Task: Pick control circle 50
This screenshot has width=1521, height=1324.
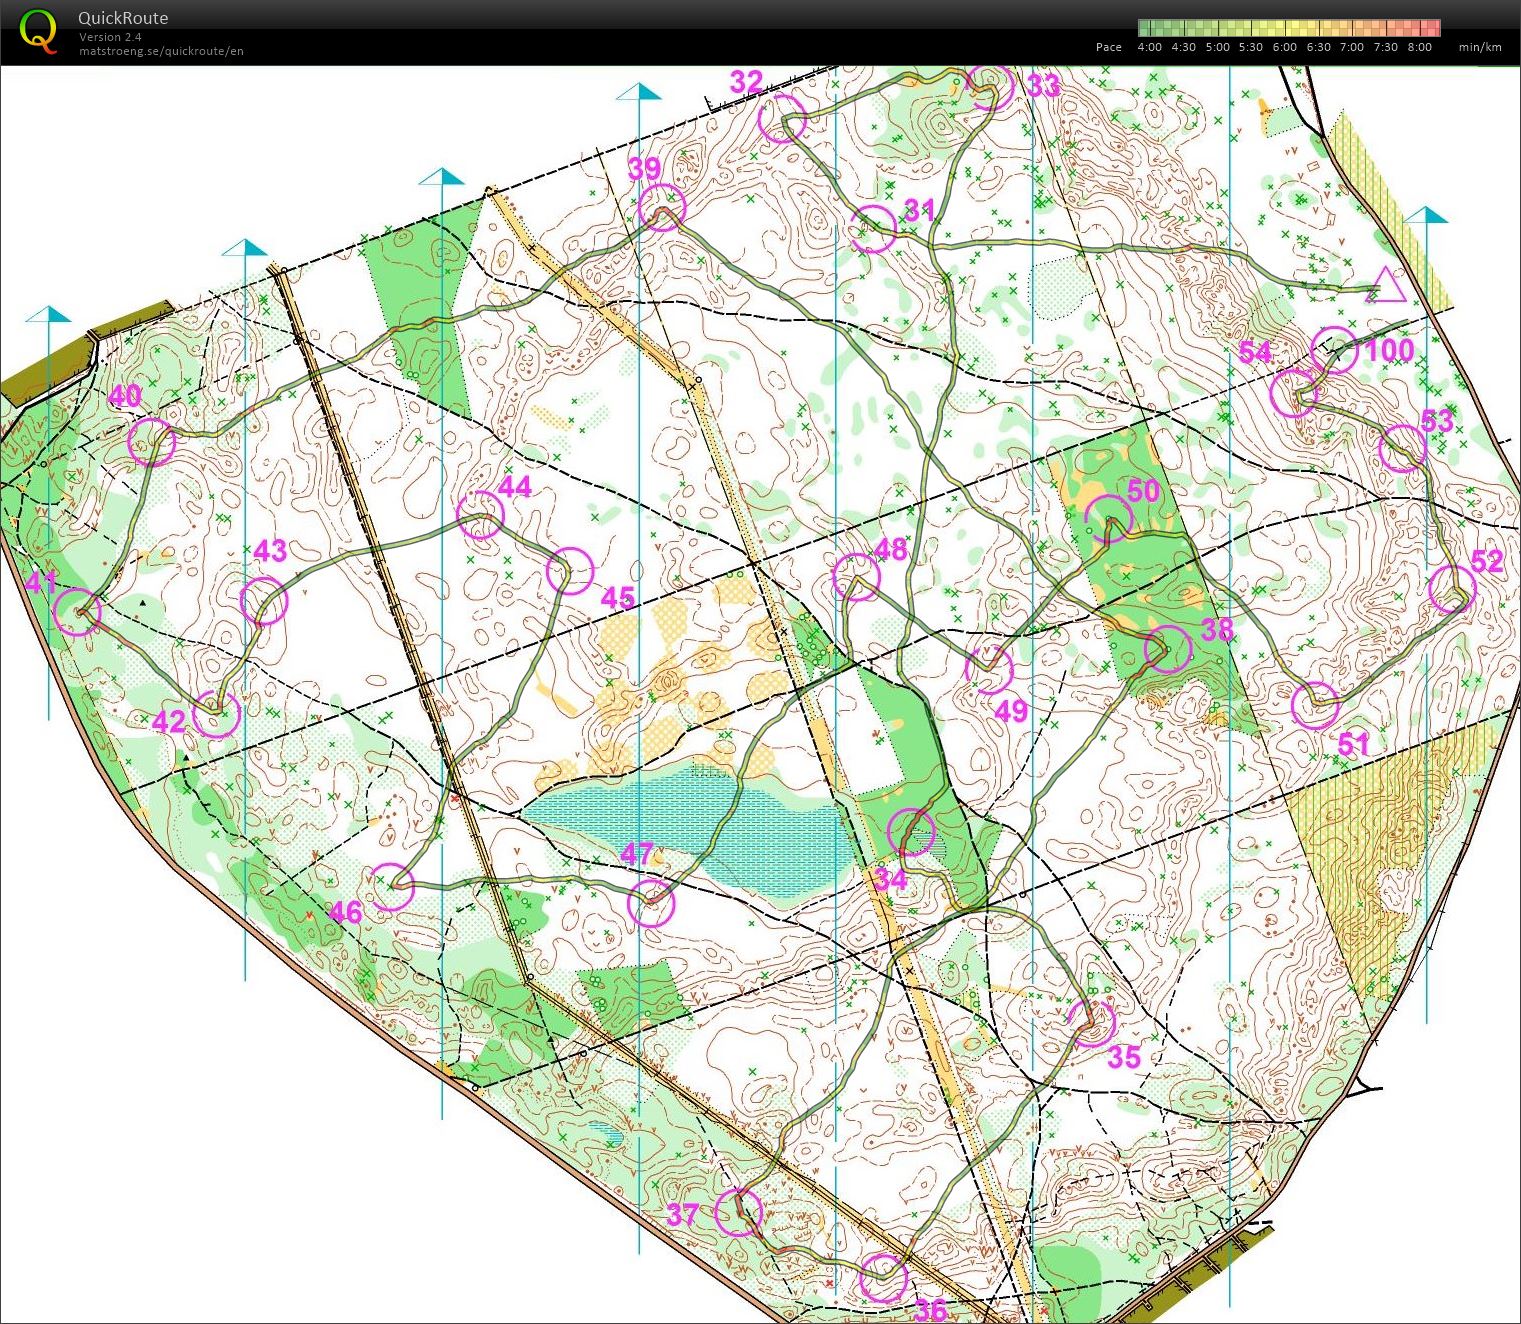Action: (1109, 518)
